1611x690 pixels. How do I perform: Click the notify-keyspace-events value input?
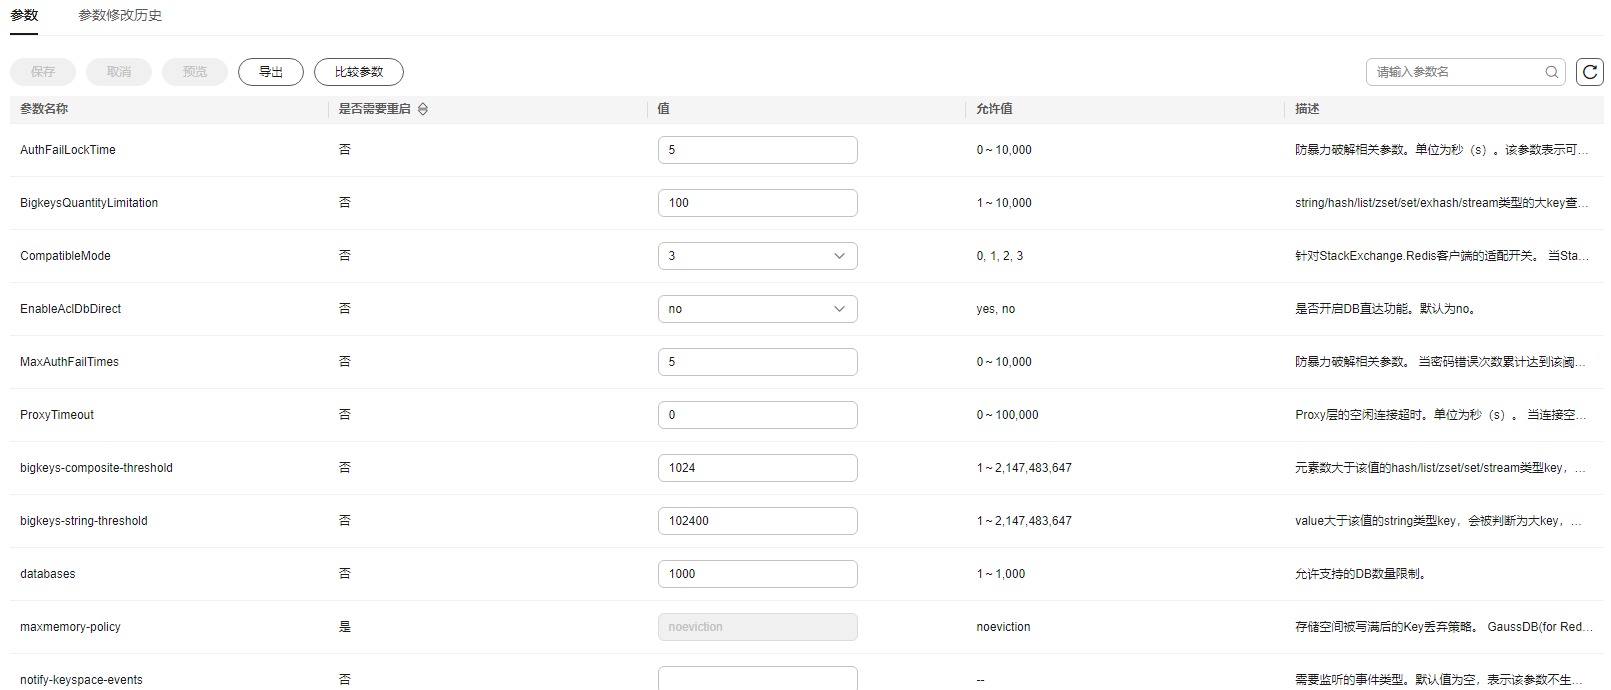[x=757, y=678]
